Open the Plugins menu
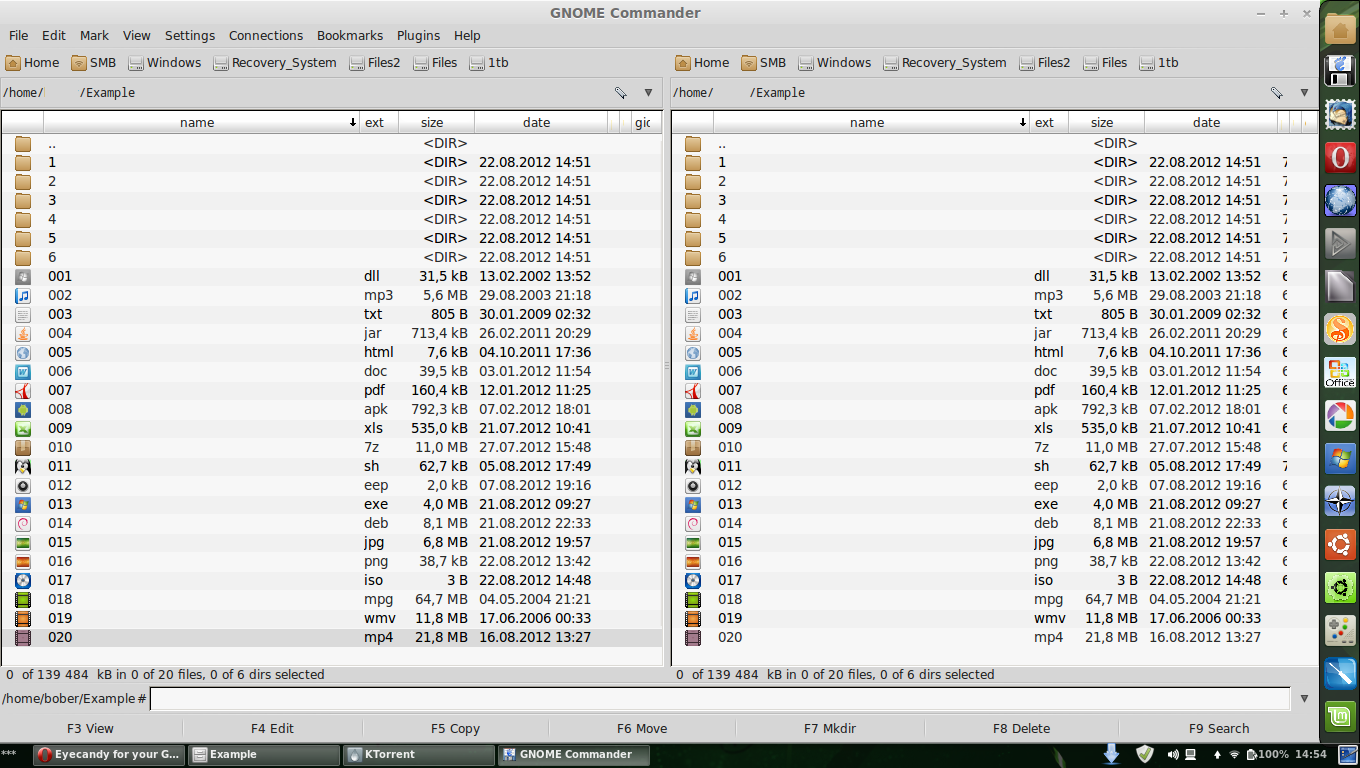1360x768 pixels. point(418,35)
